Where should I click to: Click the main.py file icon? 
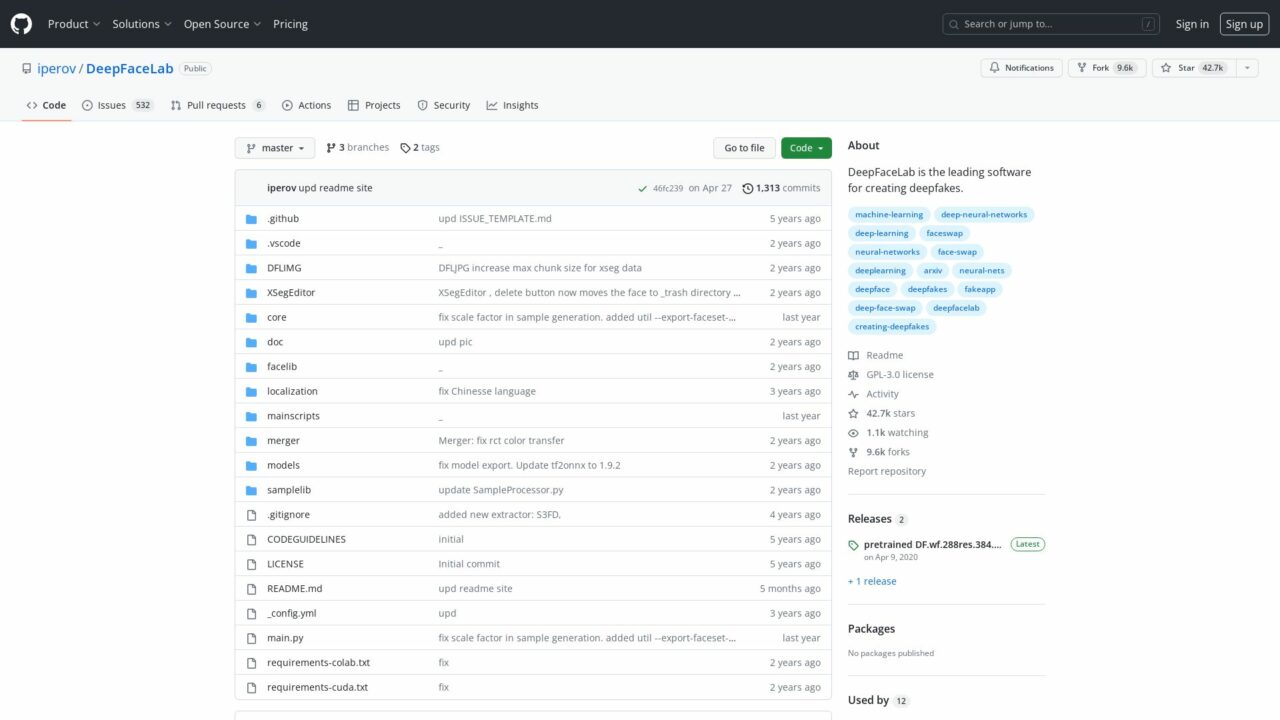251,638
